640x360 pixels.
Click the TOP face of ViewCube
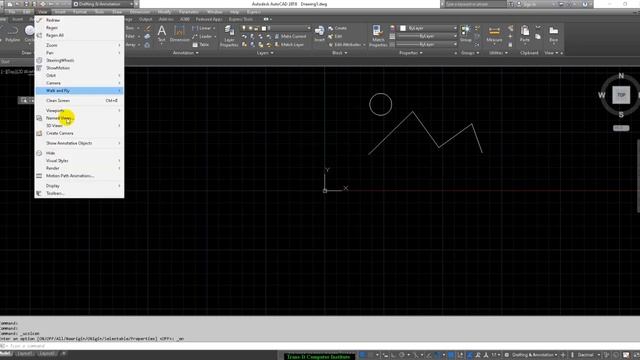tap(621, 95)
